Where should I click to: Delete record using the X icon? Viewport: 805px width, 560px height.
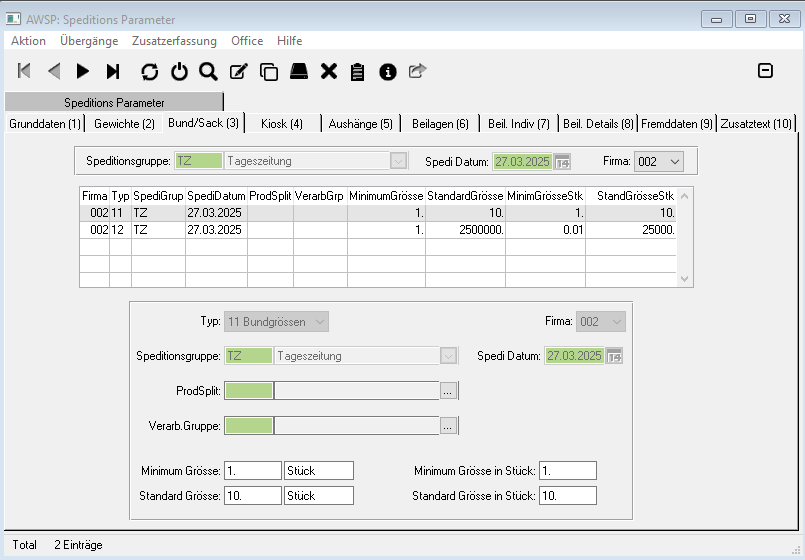coord(328,71)
